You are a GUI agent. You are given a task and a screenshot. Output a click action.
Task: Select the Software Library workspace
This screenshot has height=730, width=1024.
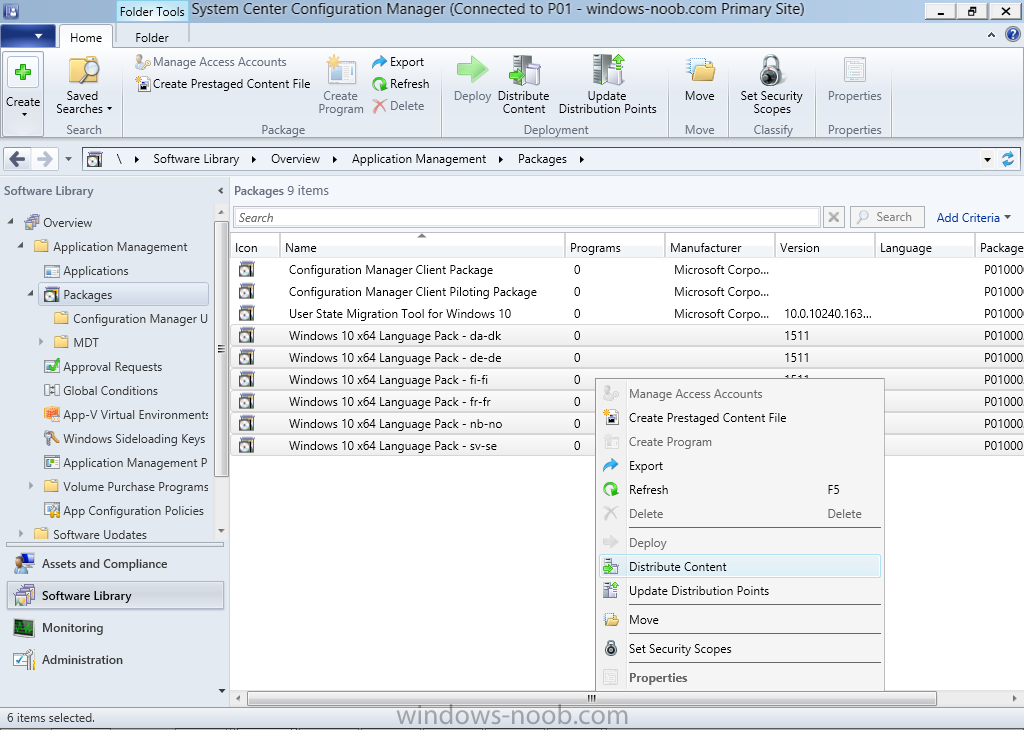point(115,595)
